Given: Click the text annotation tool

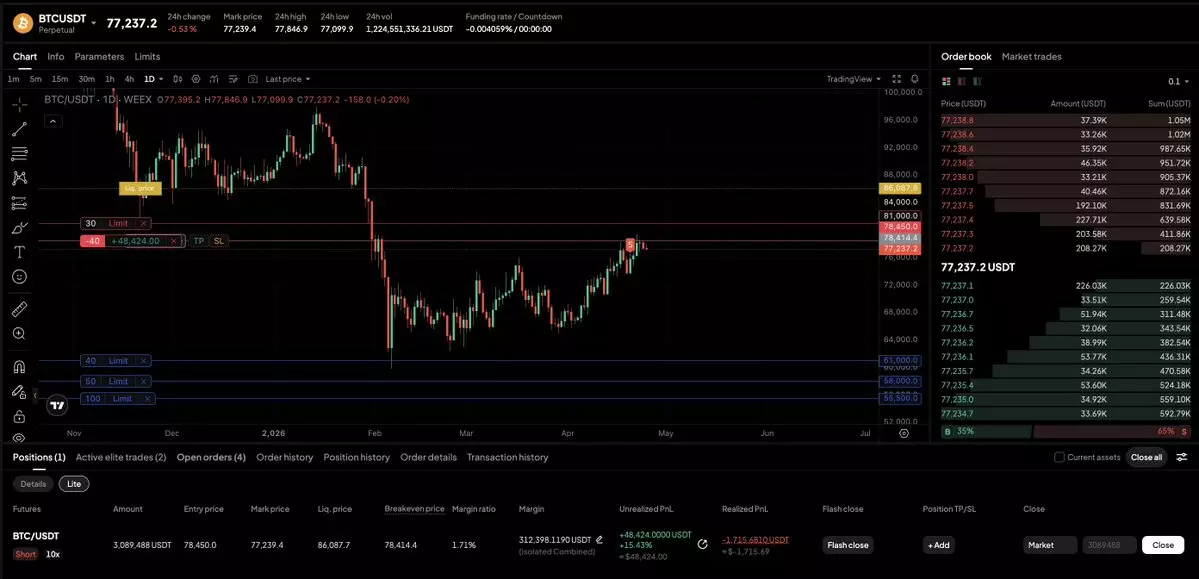Looking at the screenshot, I should point(19,252).
